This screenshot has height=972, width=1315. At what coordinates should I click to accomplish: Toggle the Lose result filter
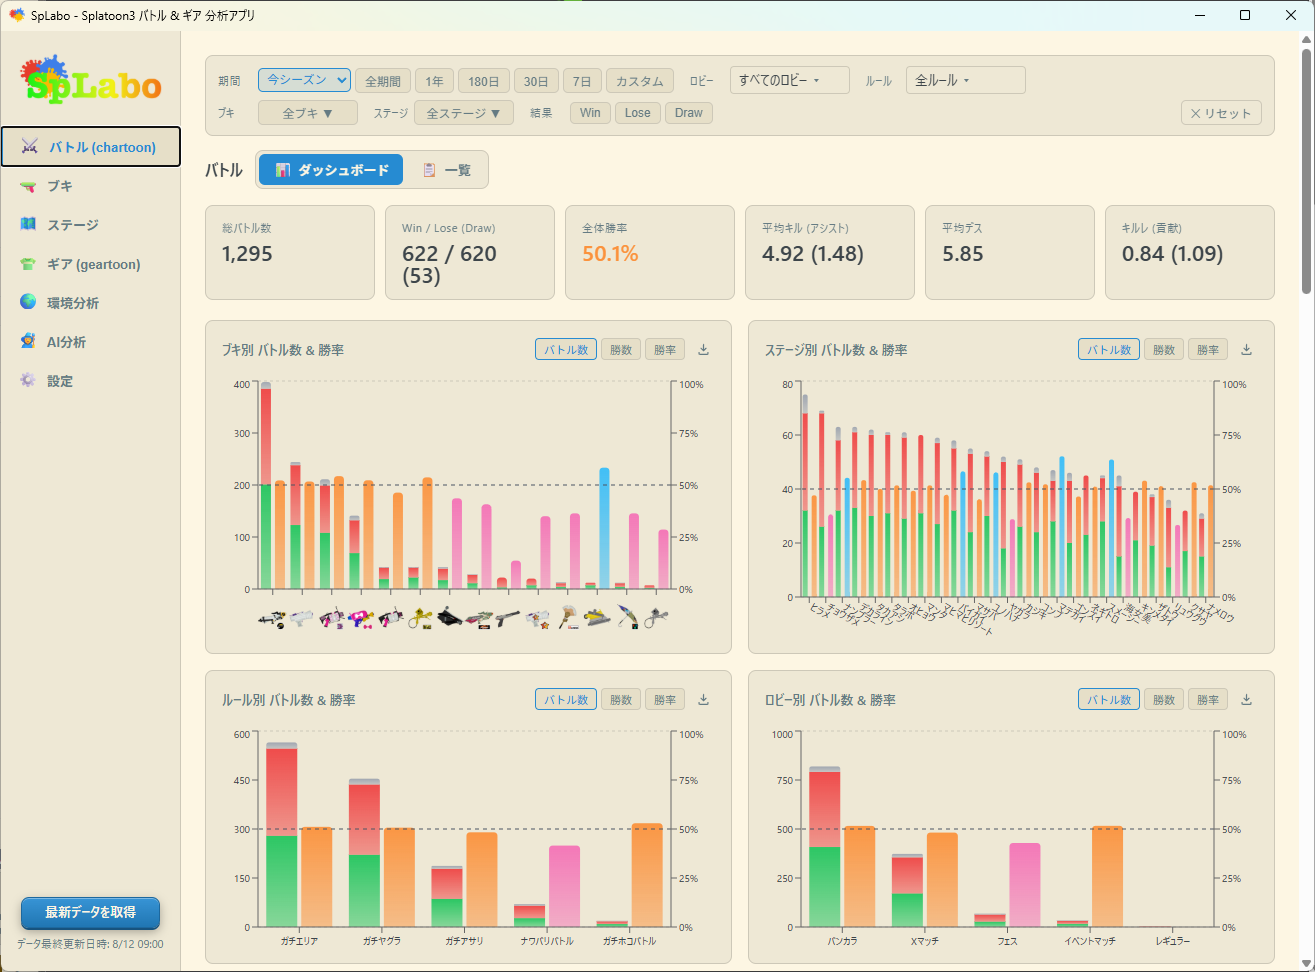[638, 113]
